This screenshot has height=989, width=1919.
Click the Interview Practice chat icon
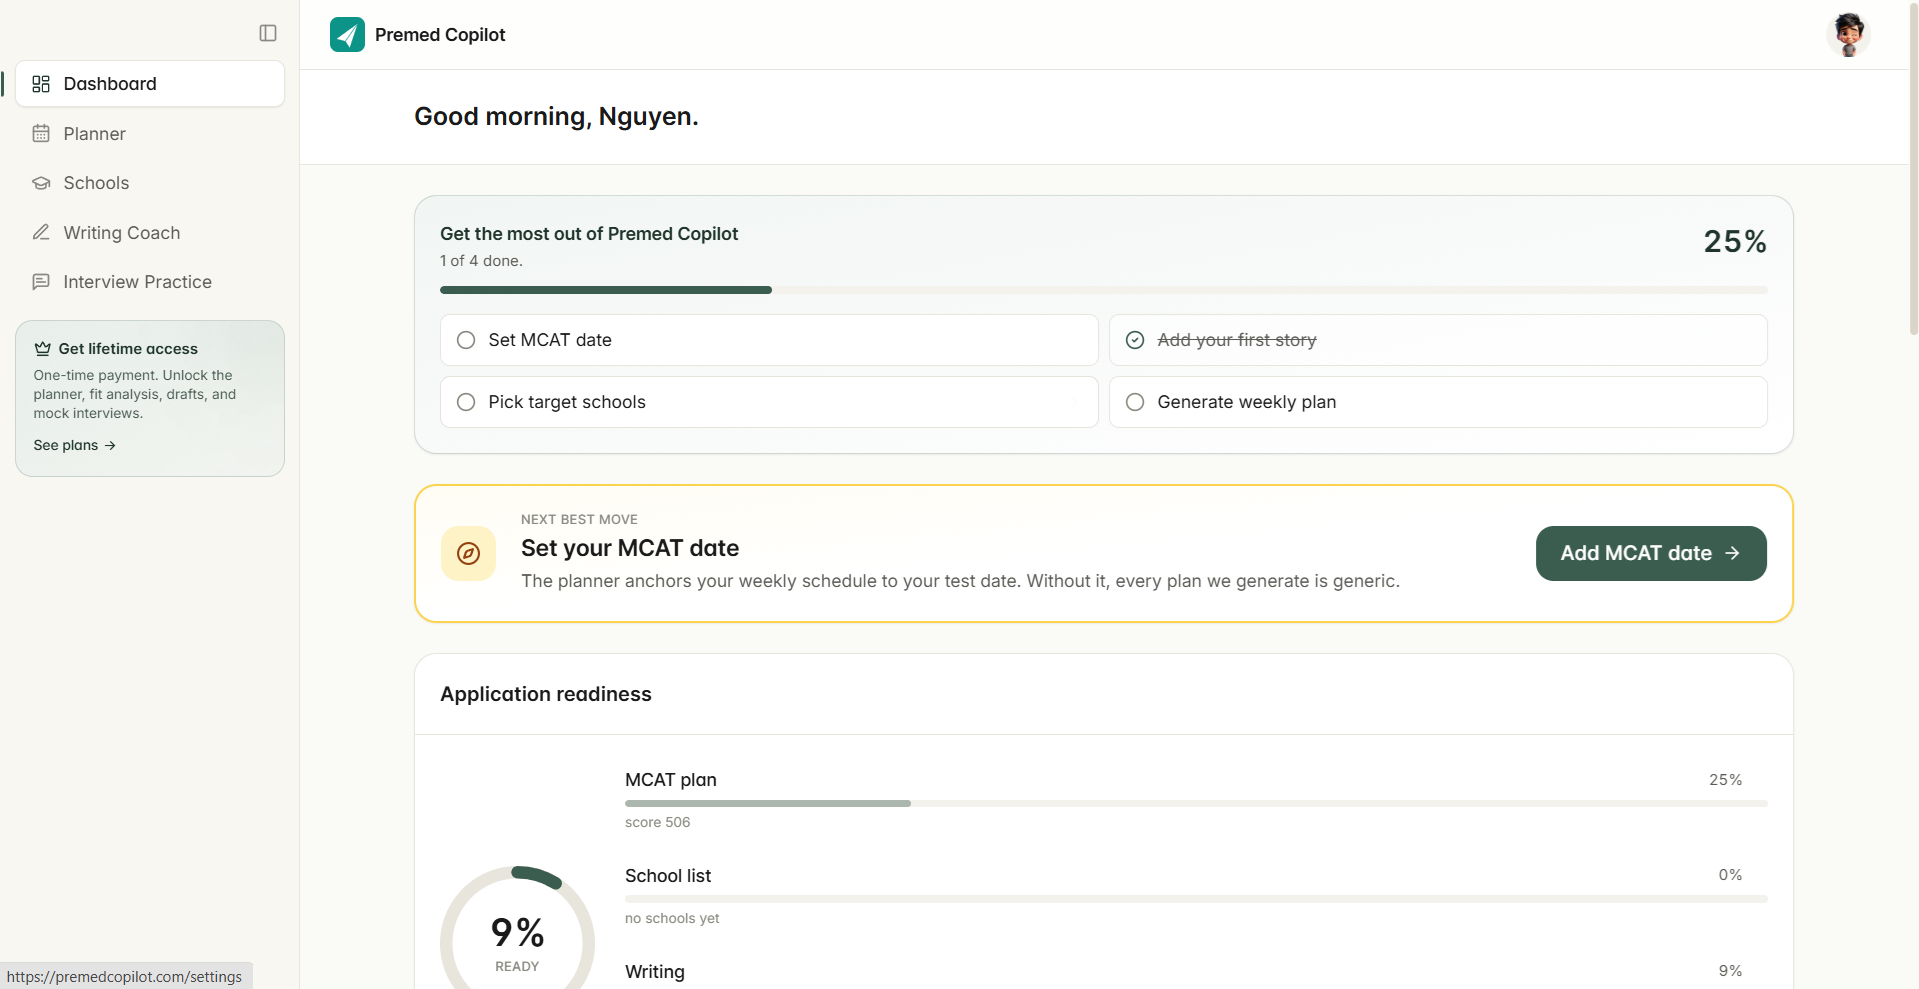pos(41,282)
